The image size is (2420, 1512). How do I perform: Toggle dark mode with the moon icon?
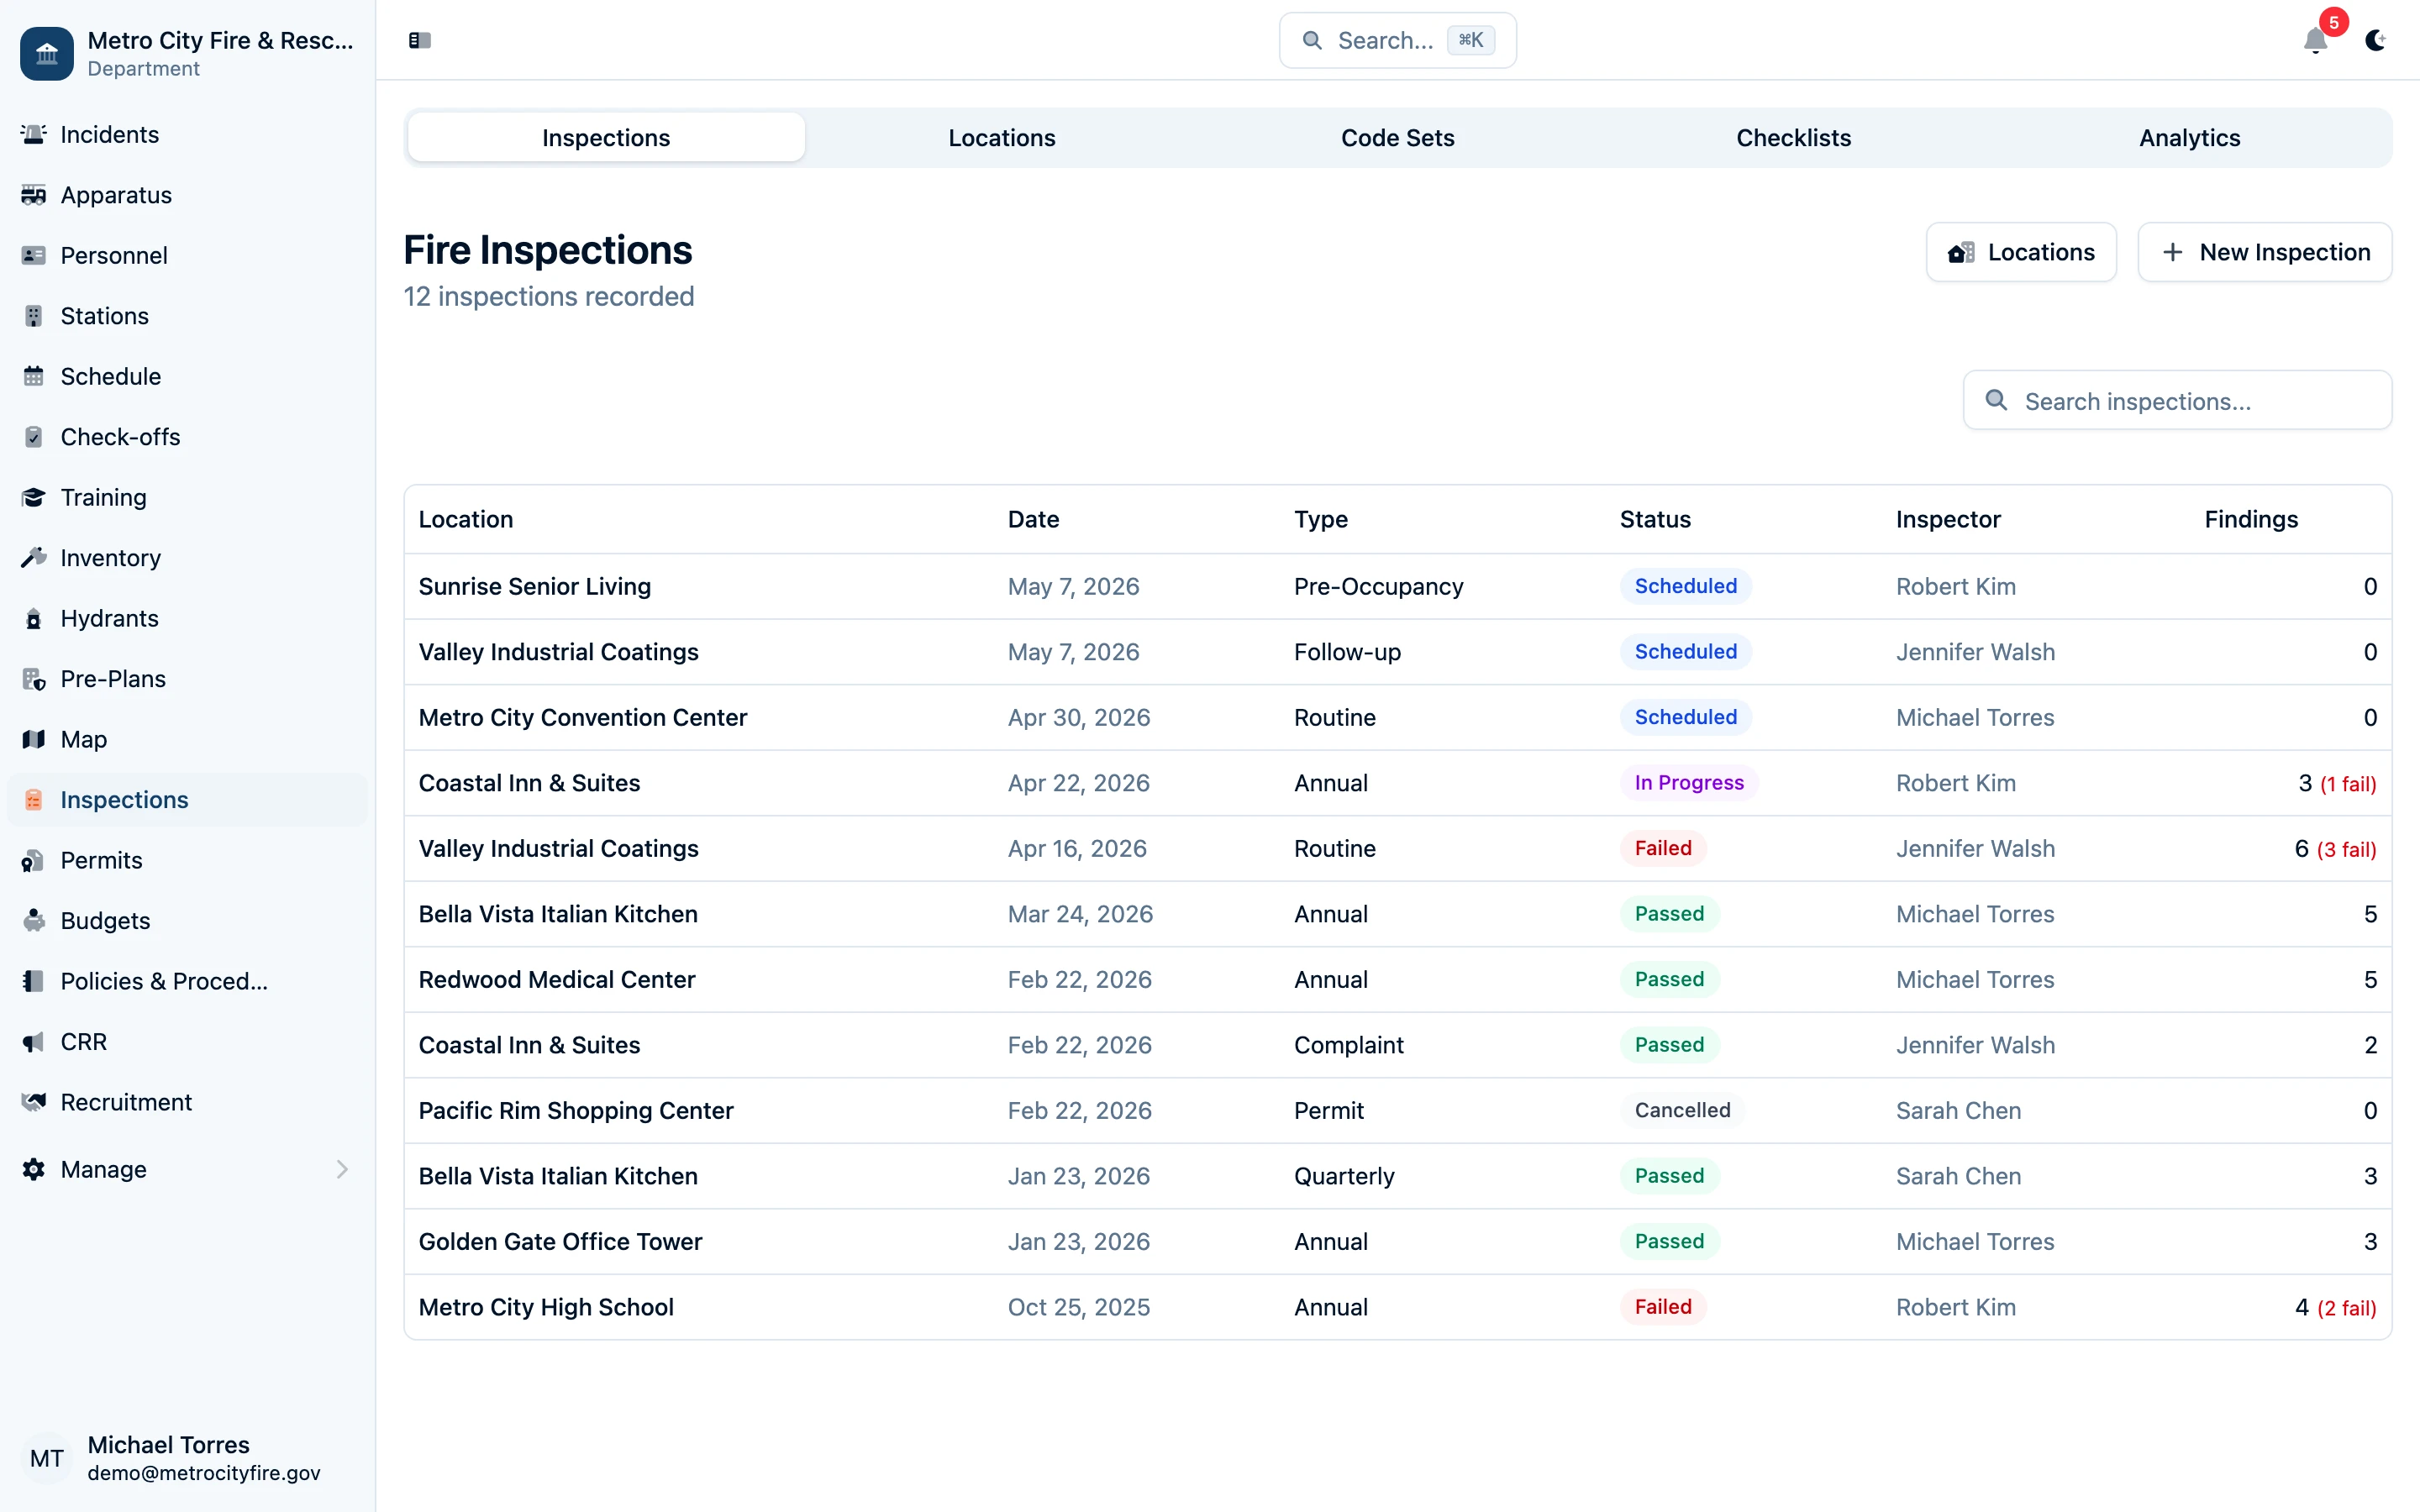point(2376,42)
